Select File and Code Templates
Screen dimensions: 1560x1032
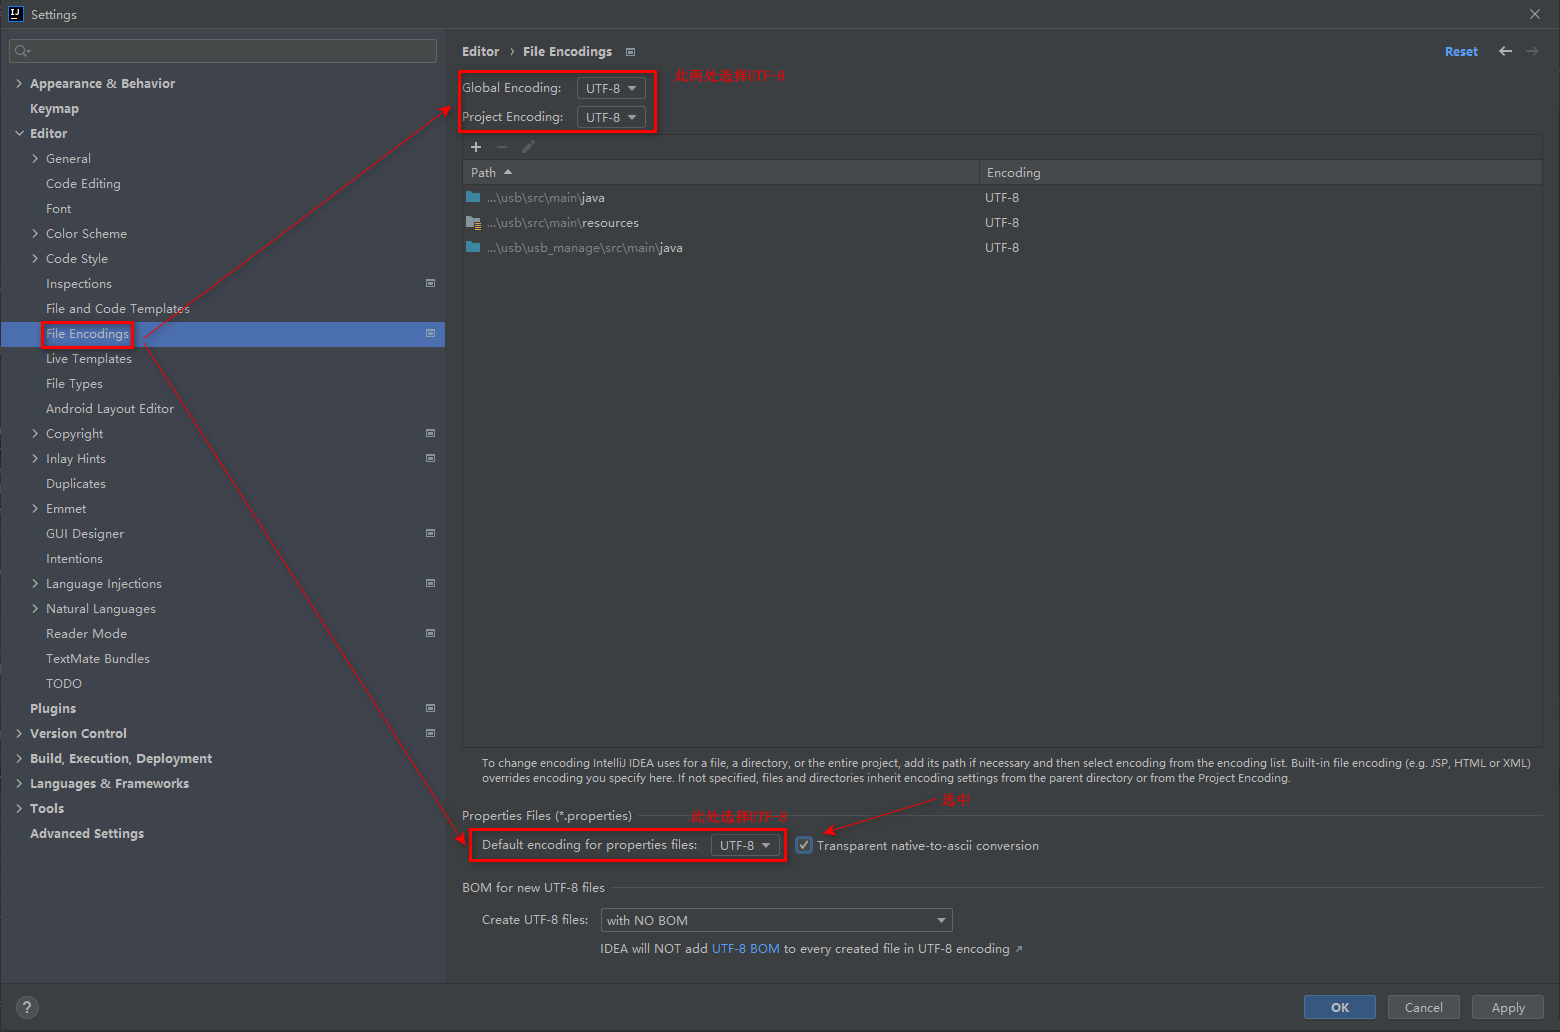tap(117, 308)
